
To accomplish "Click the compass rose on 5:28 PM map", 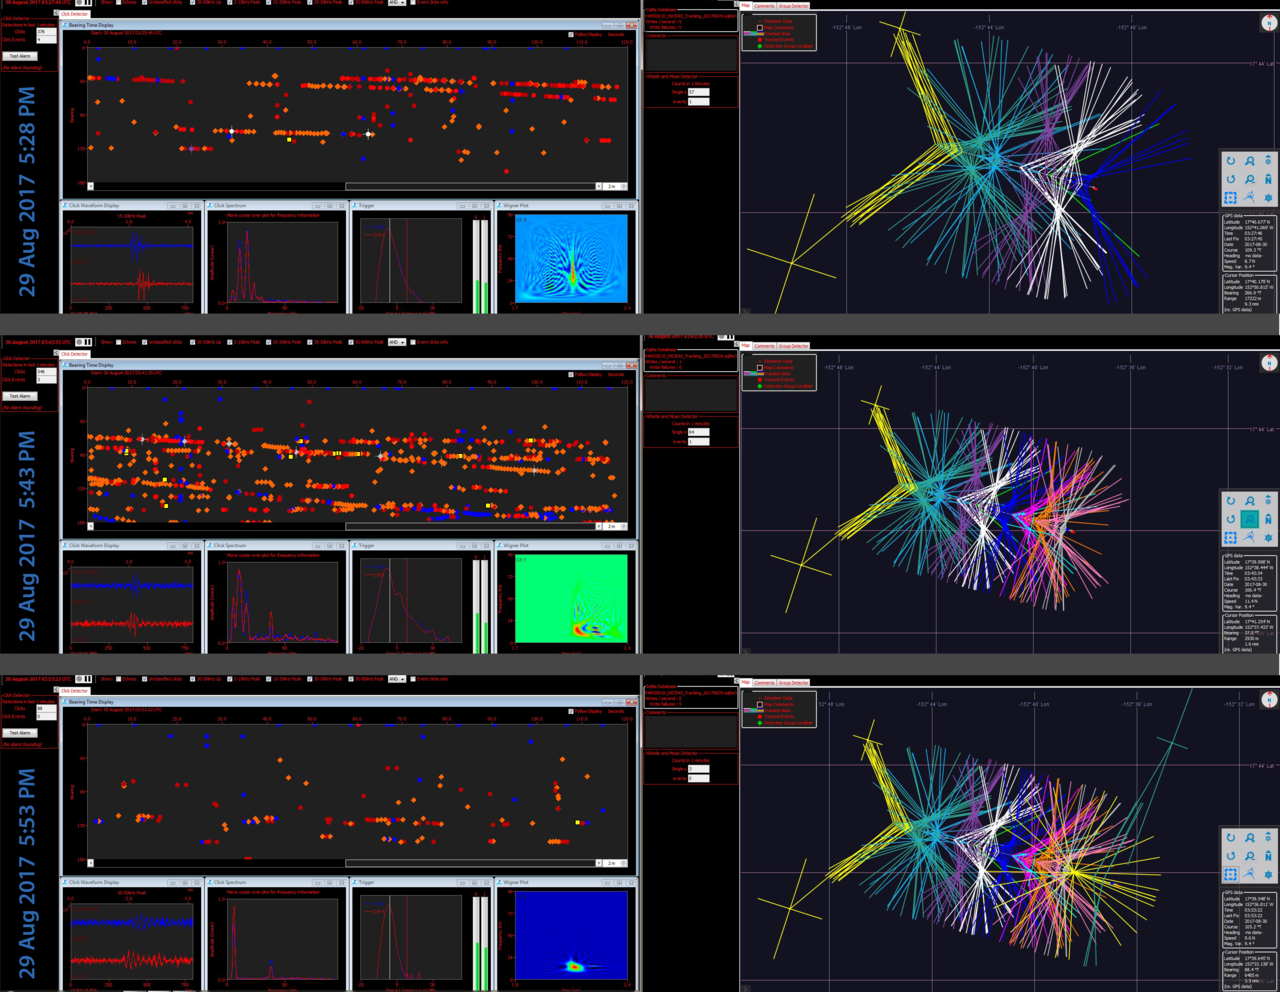I will (x=1269, y=23).
